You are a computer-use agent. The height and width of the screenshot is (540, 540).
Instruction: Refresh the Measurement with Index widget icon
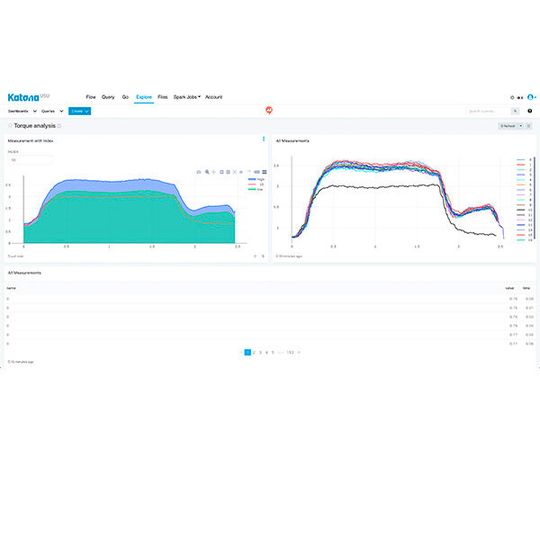(x=255, y=256)
